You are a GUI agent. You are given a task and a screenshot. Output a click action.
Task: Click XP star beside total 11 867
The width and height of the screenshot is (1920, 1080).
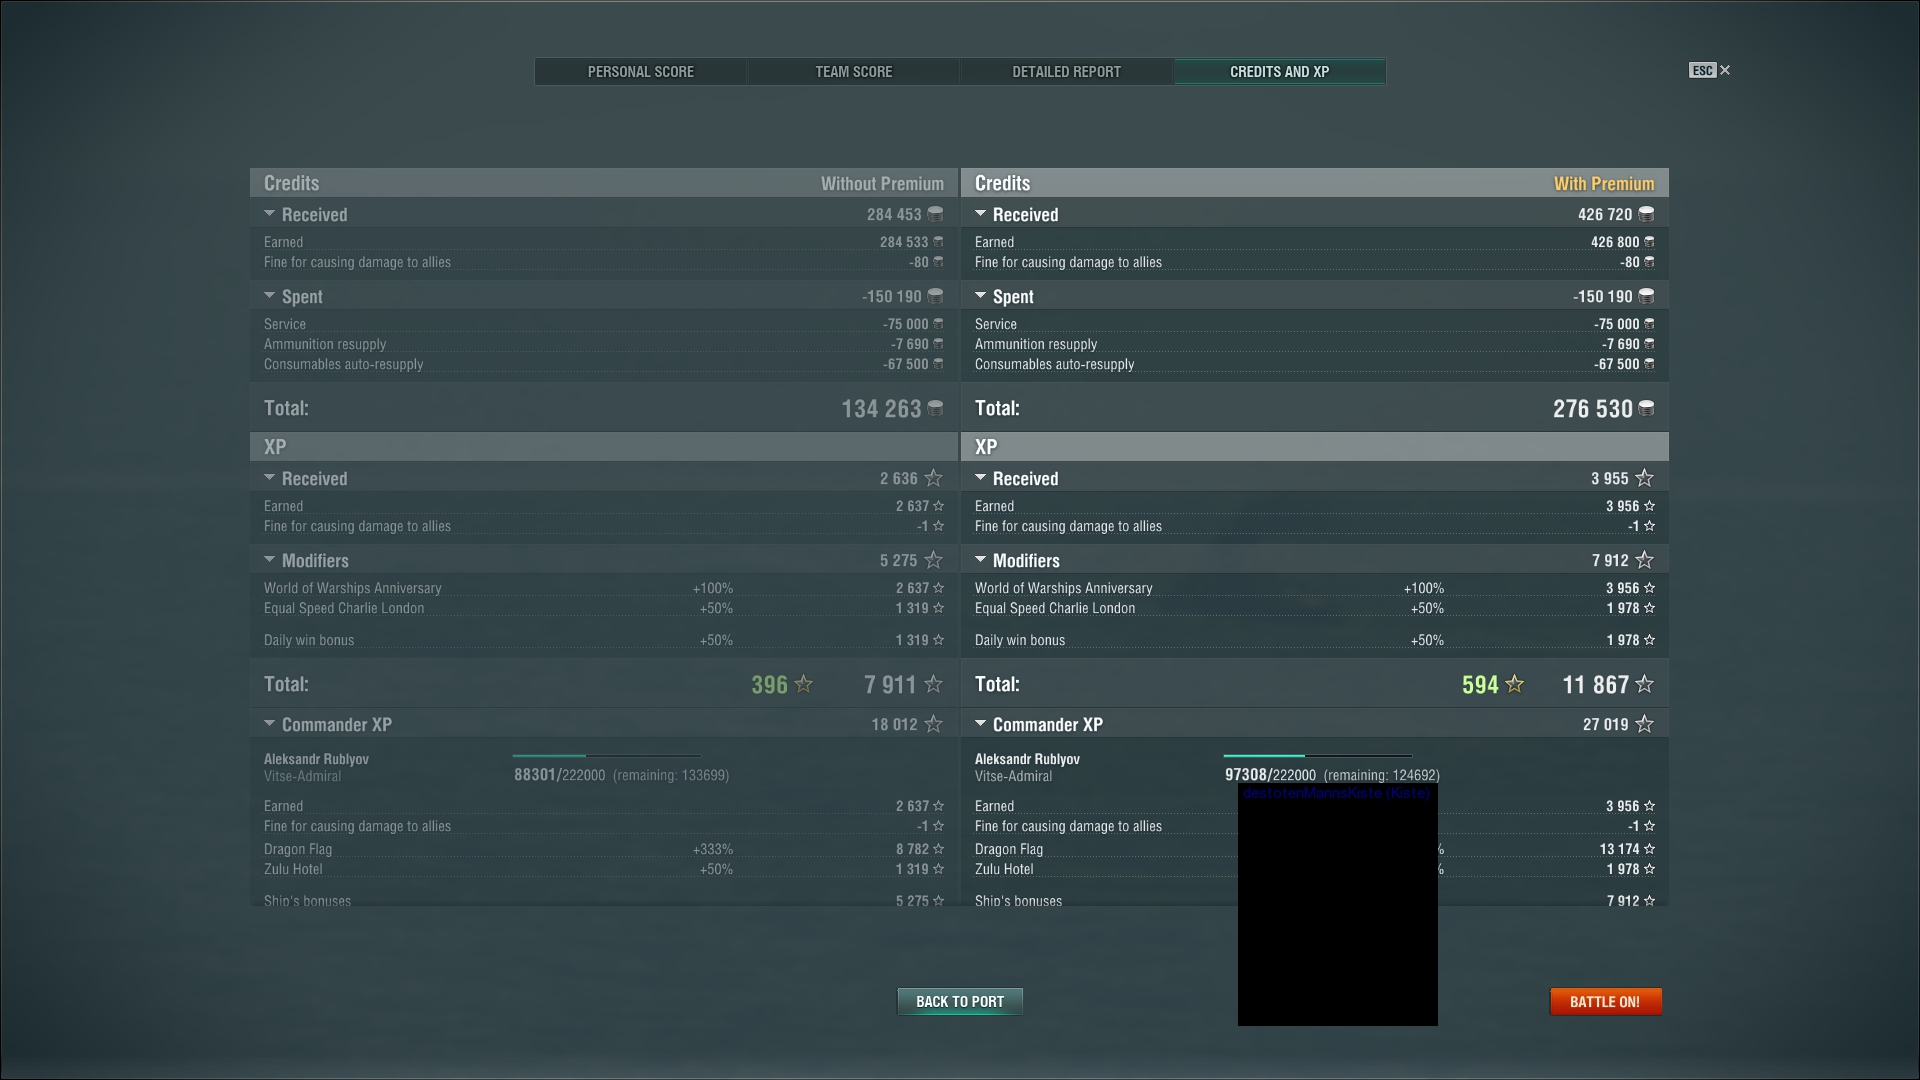coord(1644,684)
